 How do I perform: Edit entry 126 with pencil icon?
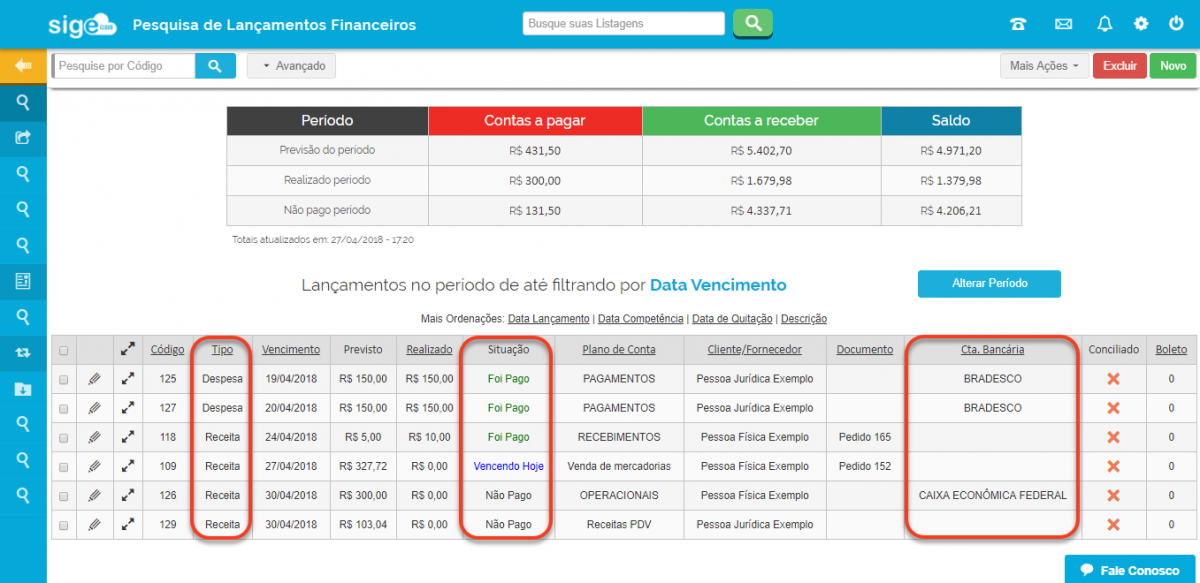pos(94,495)
